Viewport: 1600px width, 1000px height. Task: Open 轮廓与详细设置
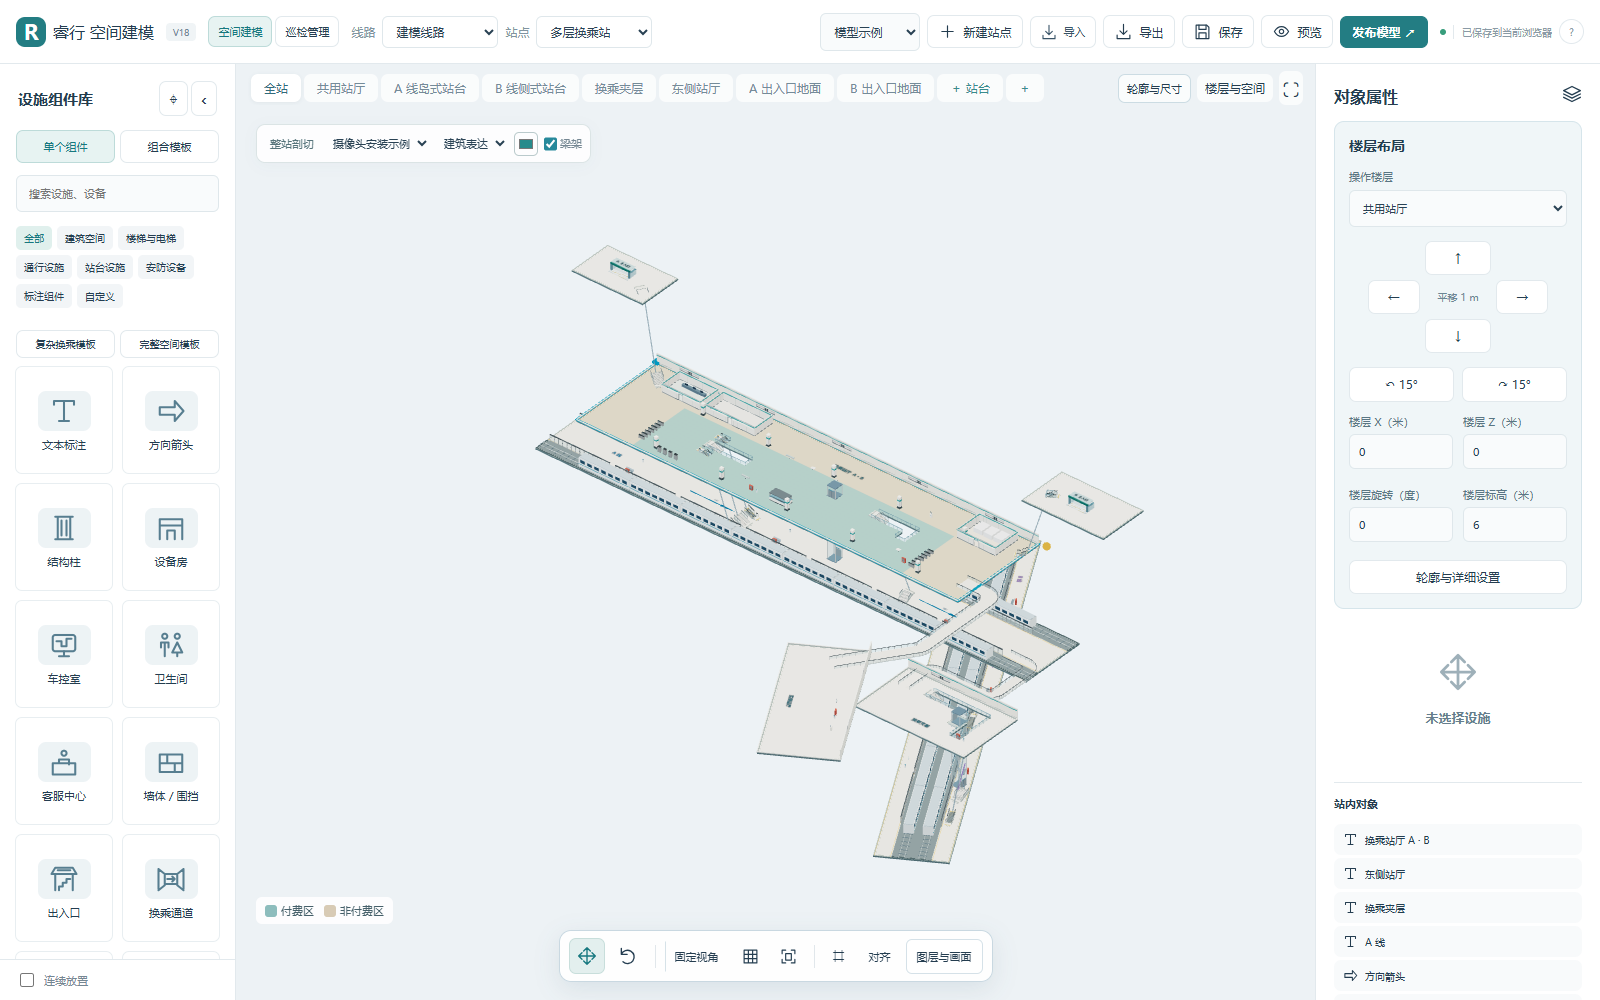coord(1458,577)
